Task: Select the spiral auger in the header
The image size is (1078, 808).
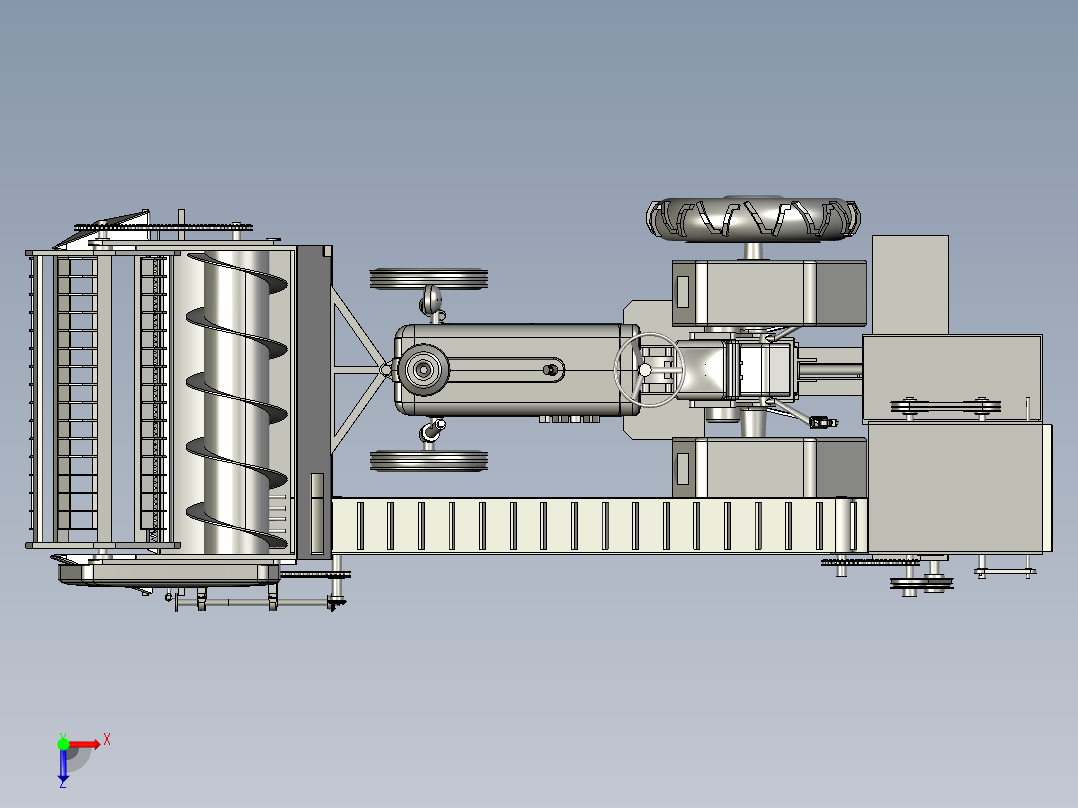Action: click(x=236, y=402)
